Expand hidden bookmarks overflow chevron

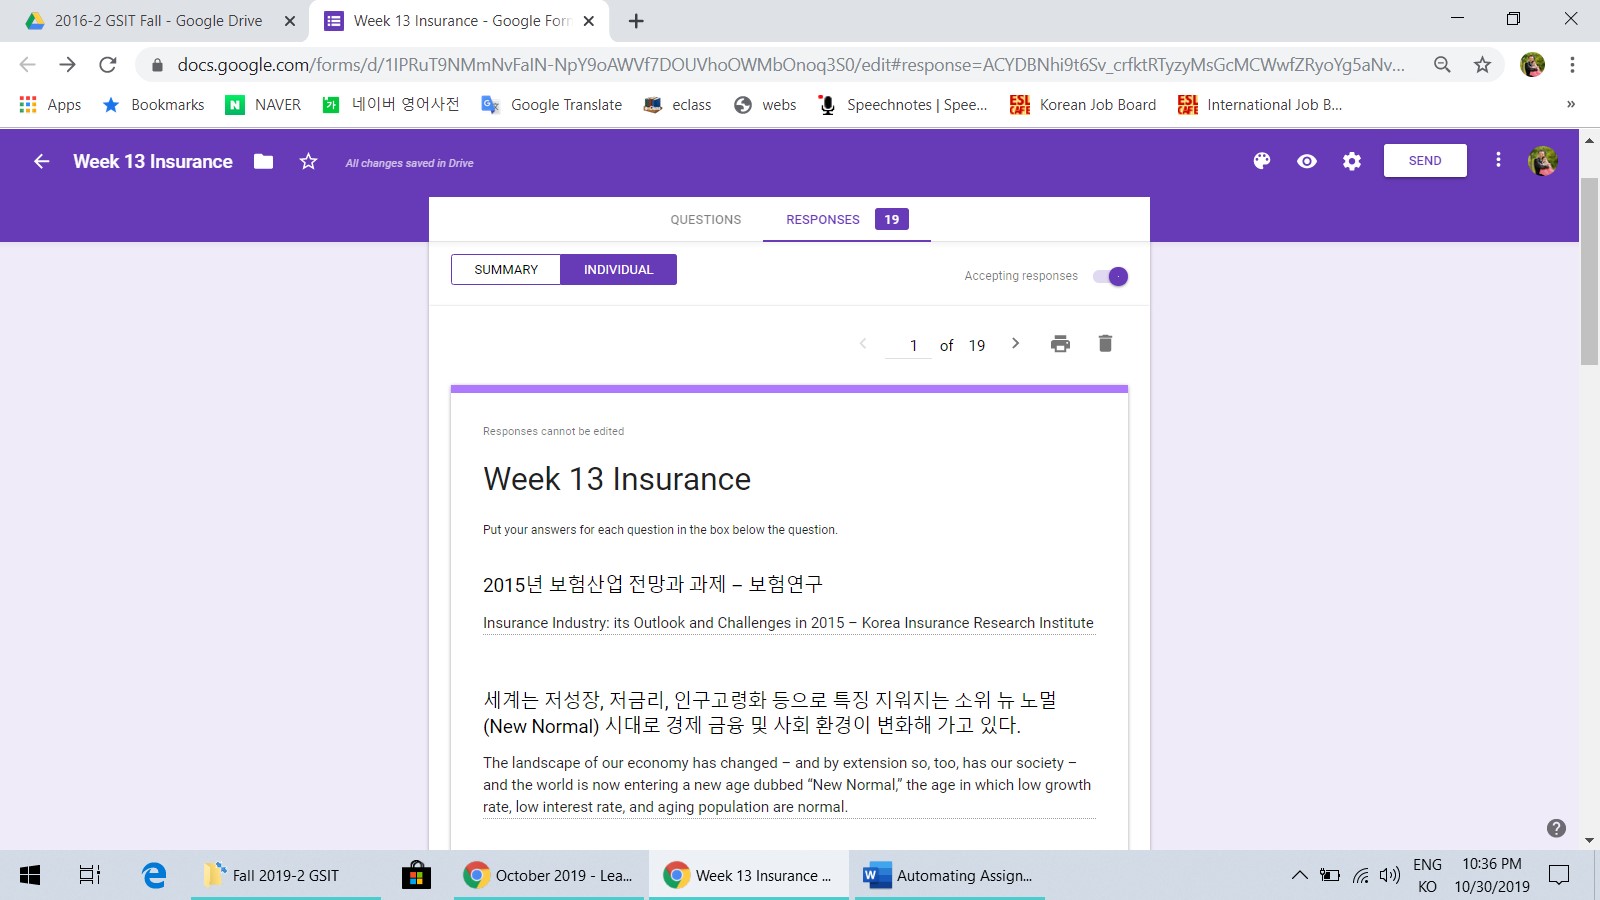click(1570, 104)
